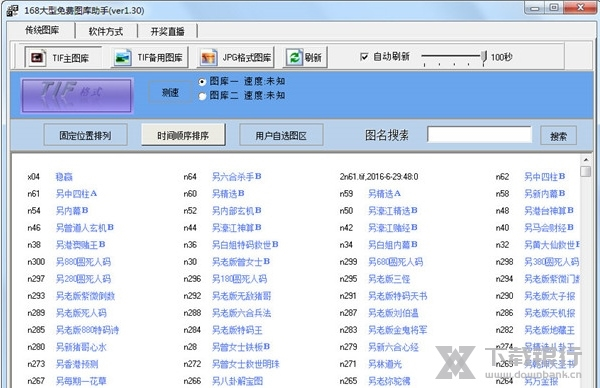Open the 另精选A link
600x388 pixels.
point(385,194)
